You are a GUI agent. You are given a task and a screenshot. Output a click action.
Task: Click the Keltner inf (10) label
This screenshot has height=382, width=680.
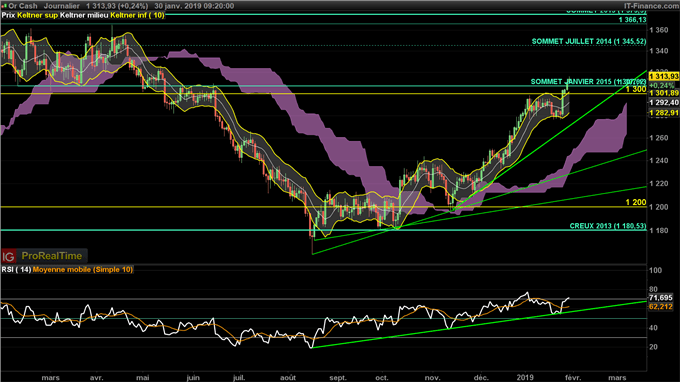pos(137,15)
